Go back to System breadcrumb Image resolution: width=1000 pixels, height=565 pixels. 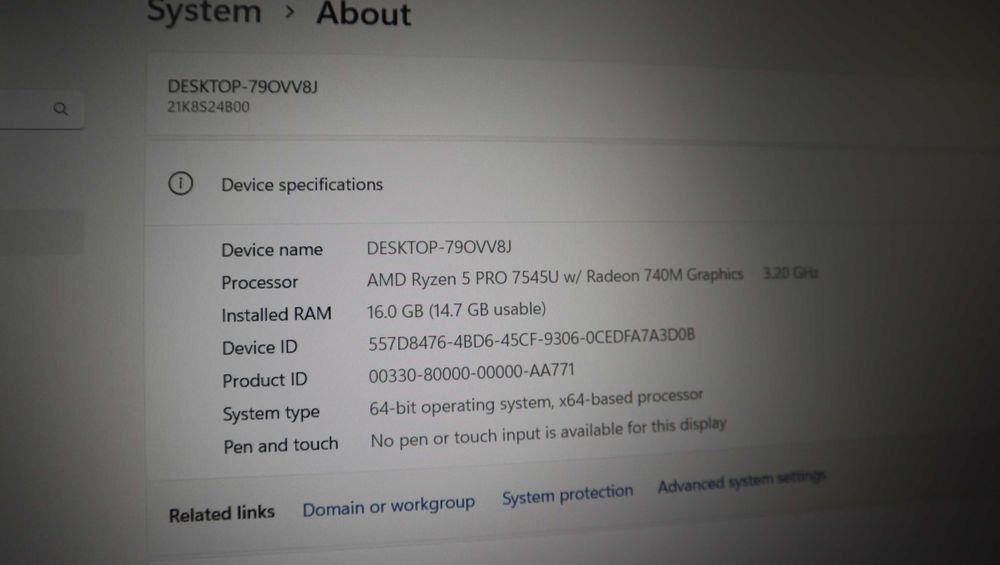pyautogui.click(x=204, y=12)
